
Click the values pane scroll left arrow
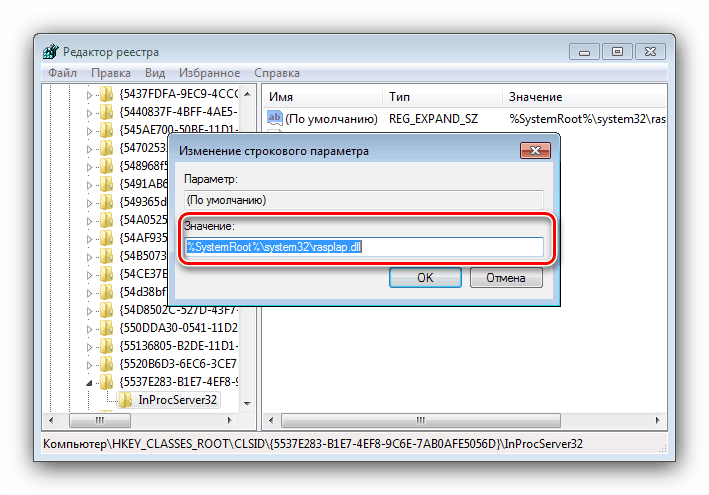pyautogui.click(x=271, y=420)
